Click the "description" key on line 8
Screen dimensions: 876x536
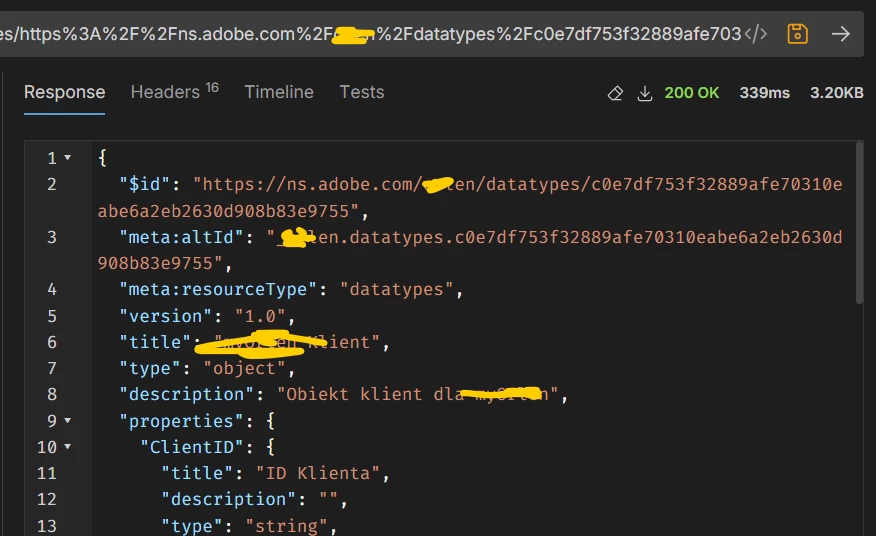(187, 394)
